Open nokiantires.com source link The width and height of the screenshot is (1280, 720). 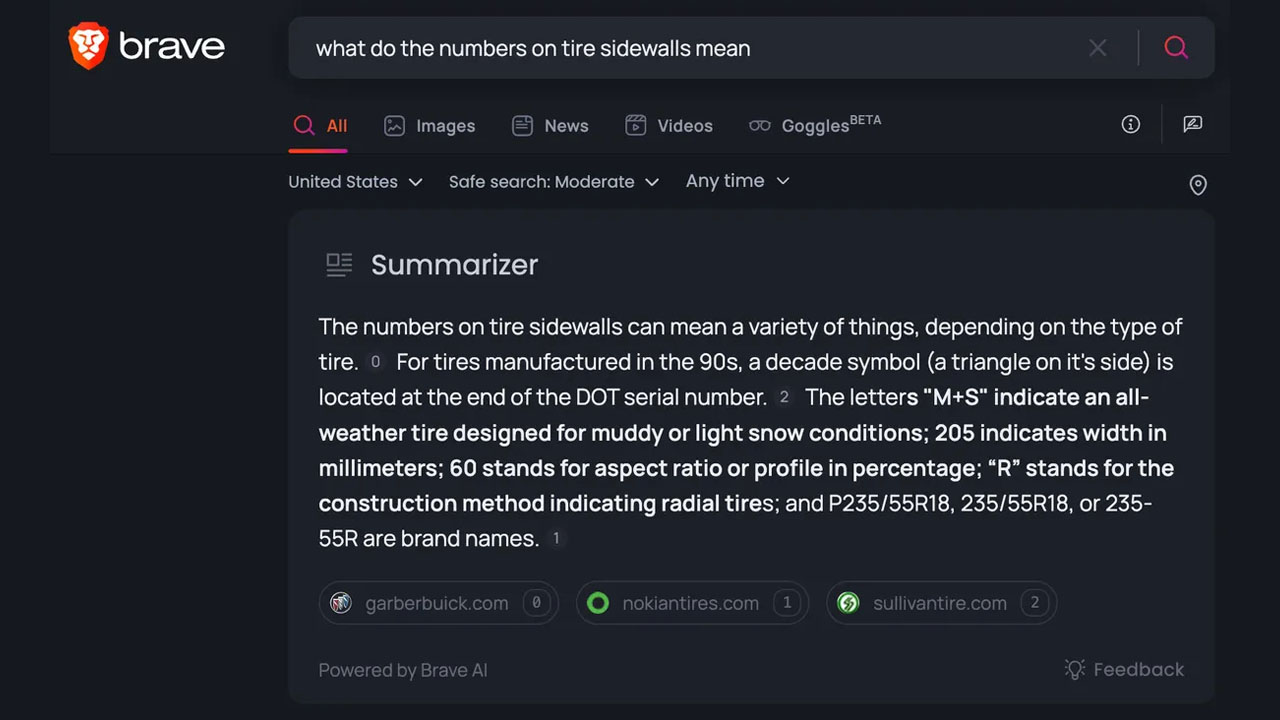[691, 603]
